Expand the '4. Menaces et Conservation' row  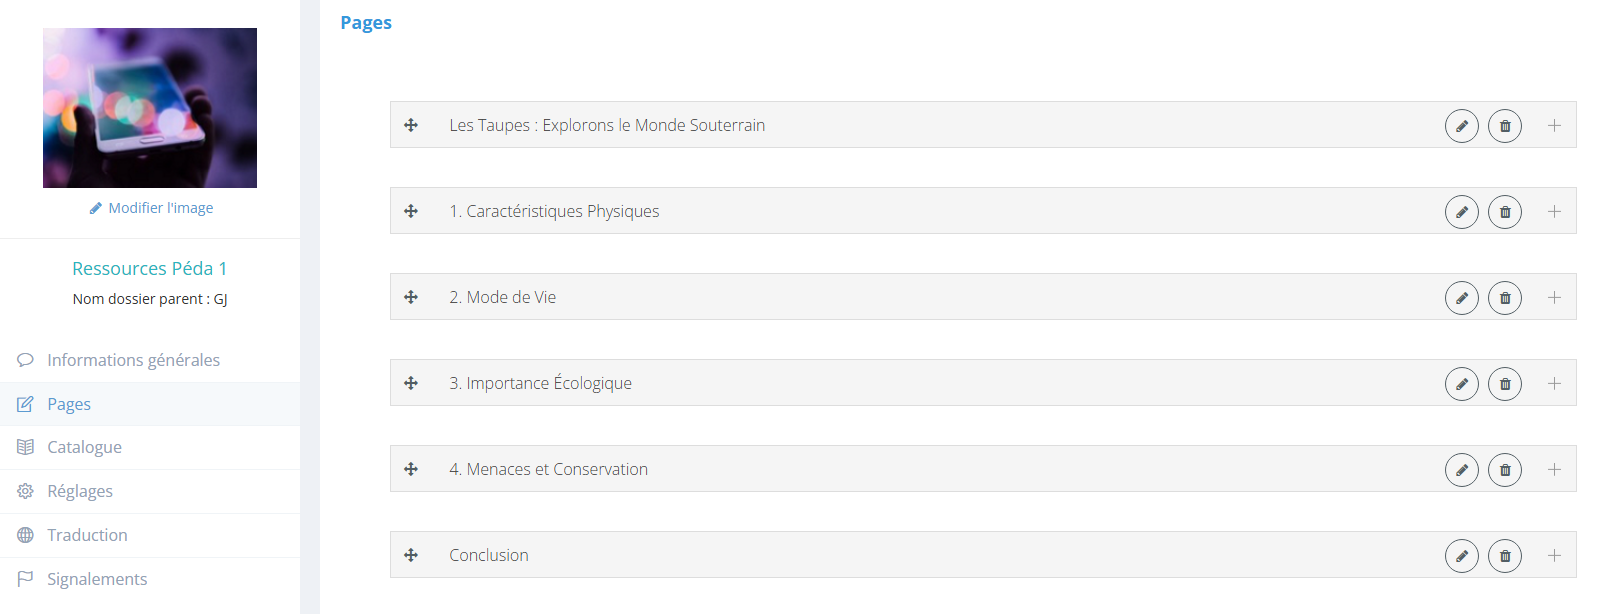[1554, 470]
